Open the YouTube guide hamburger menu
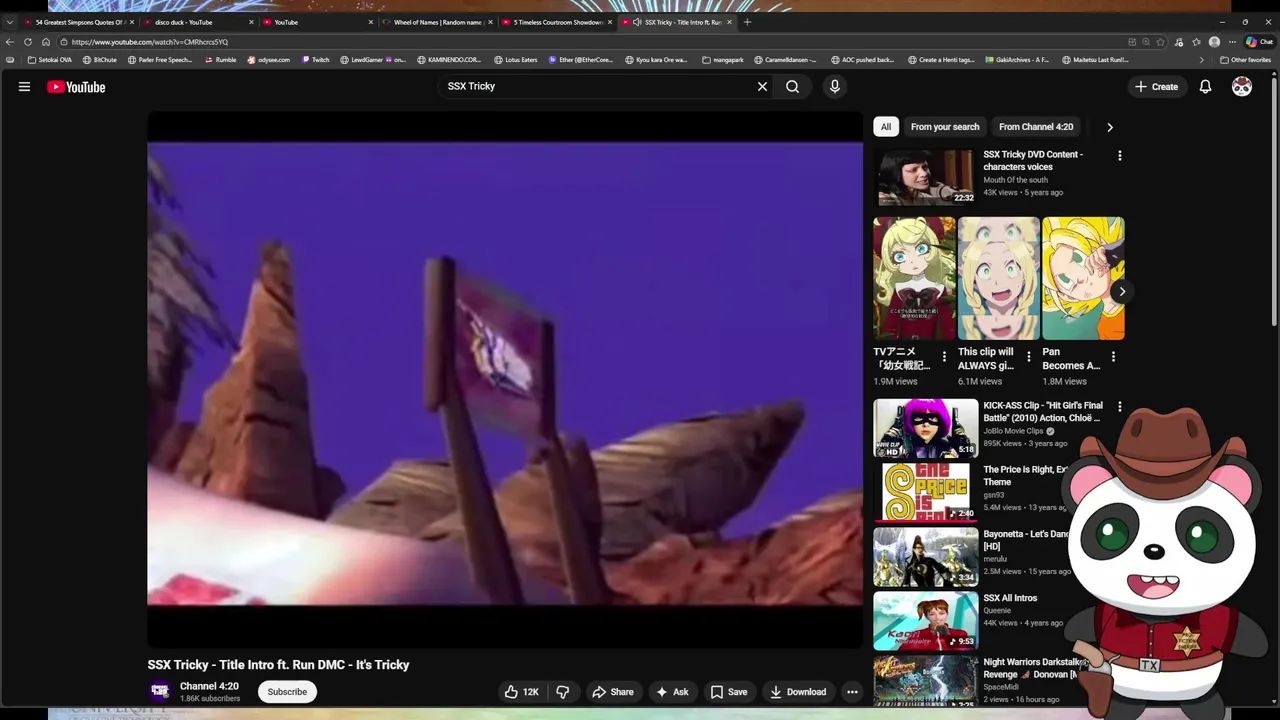The width and height of the screenshot is (1280, 720). click(x=24, y=87)
